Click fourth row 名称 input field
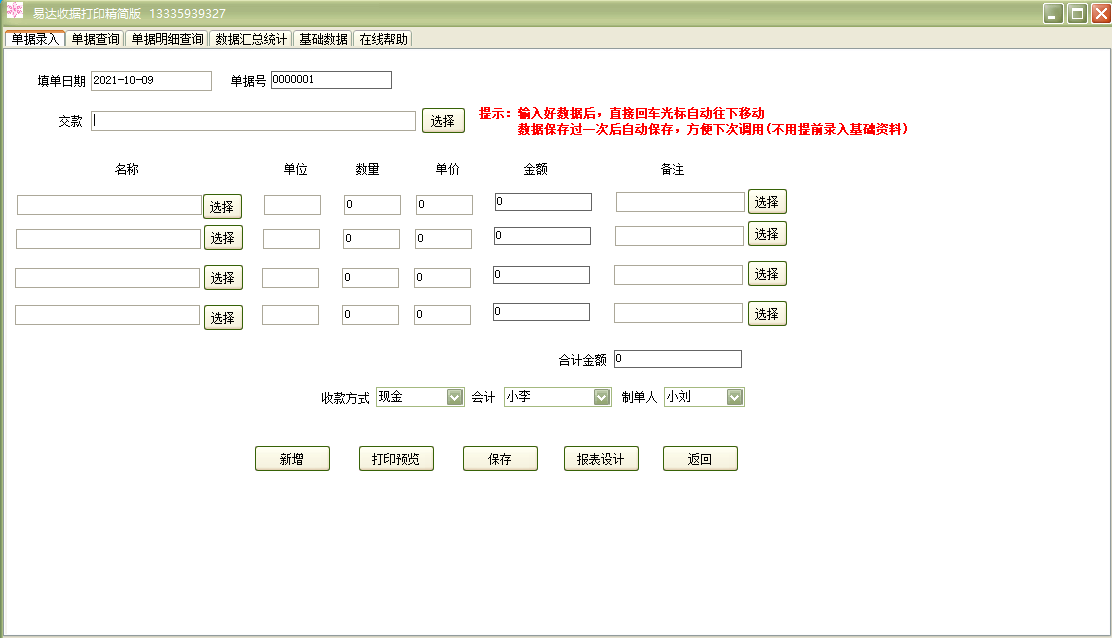This screenshot has height=638, width=1112. pos(108,315)
